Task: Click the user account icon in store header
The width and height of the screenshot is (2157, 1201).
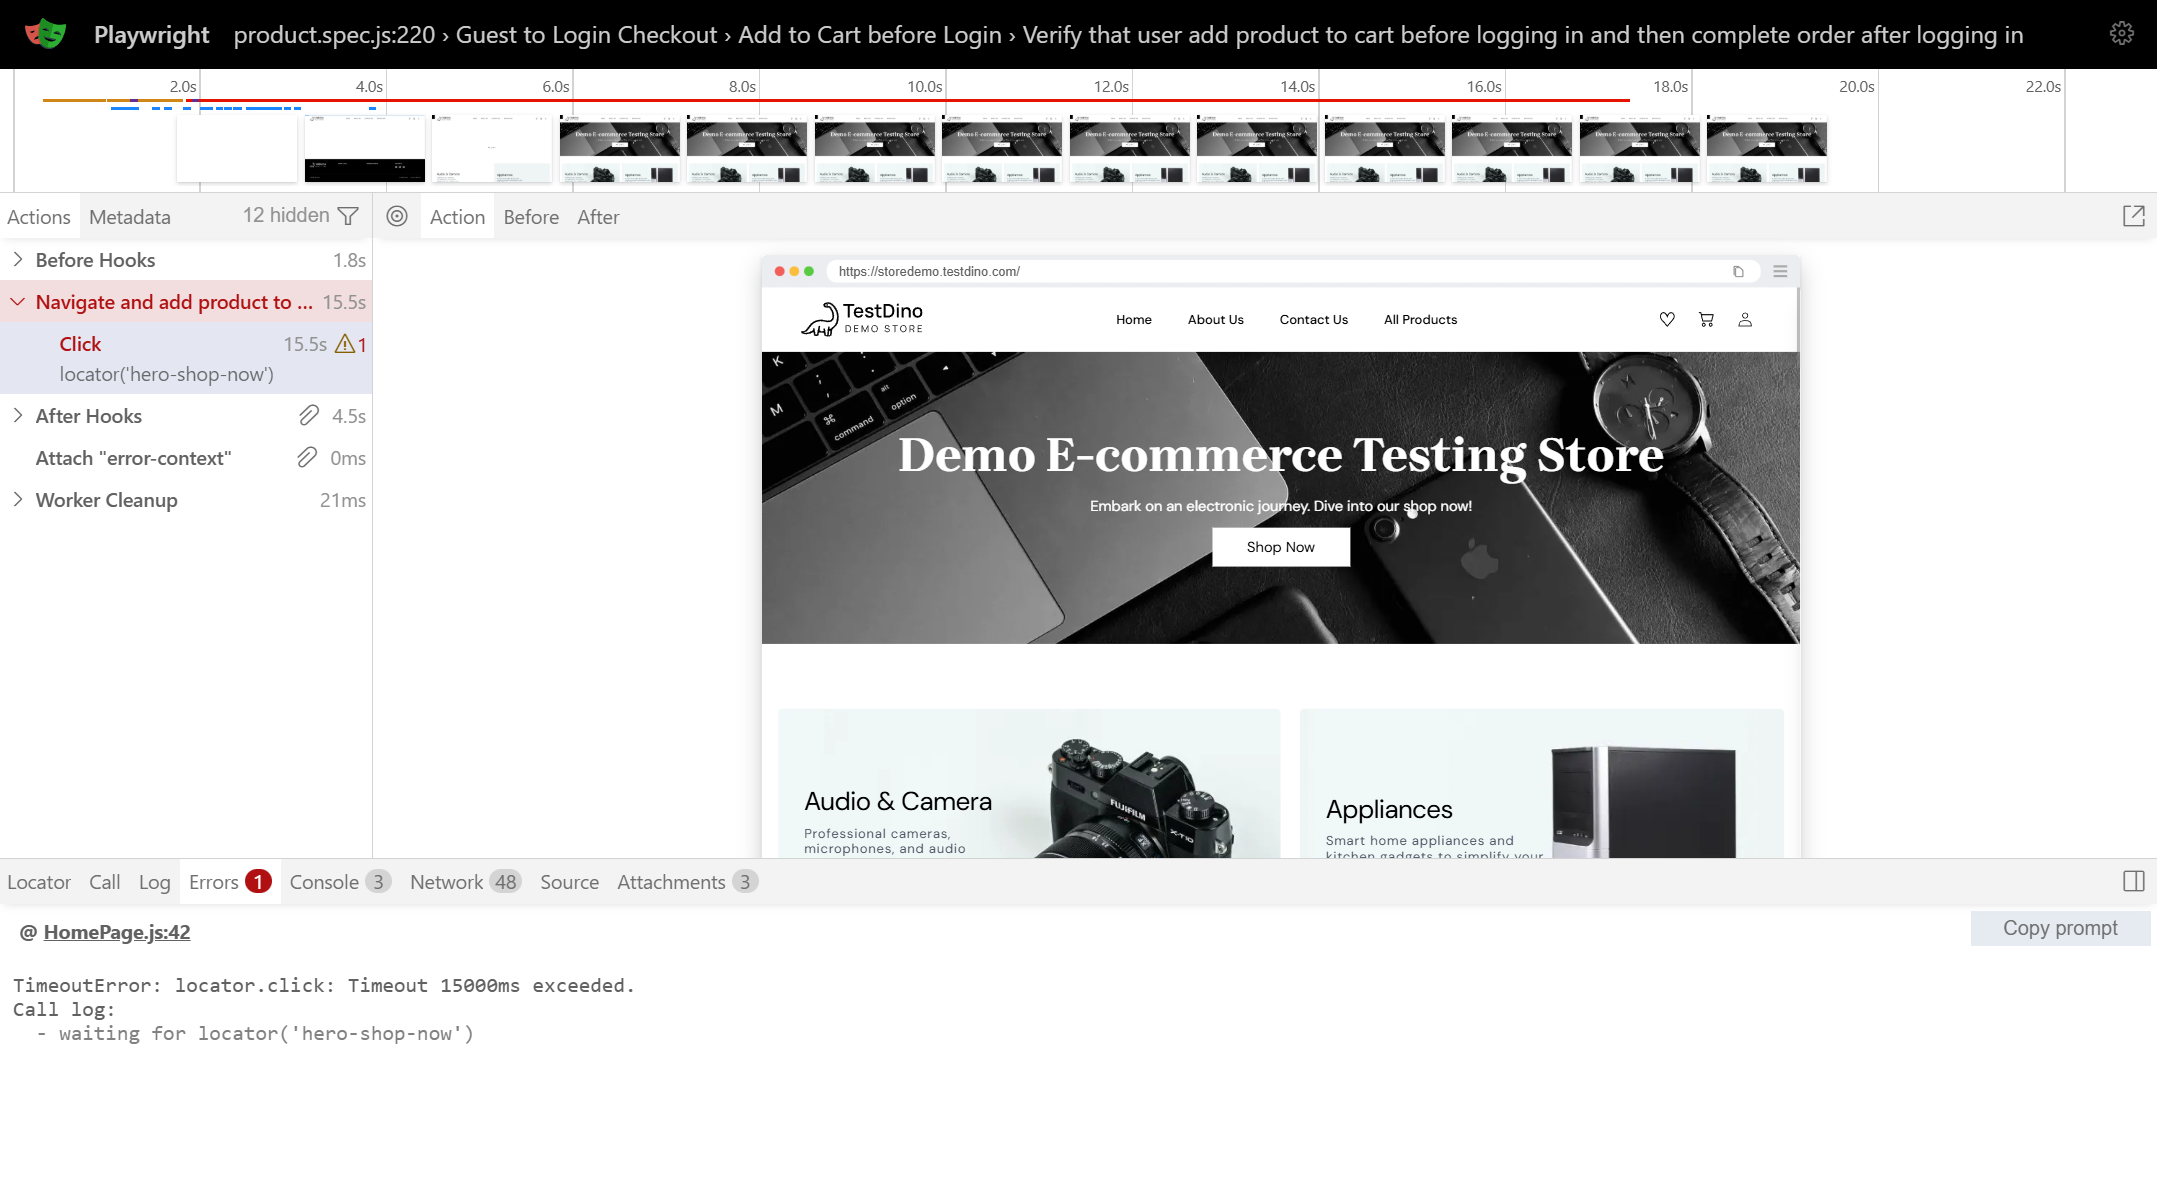Action: [x=1745, y=319]
